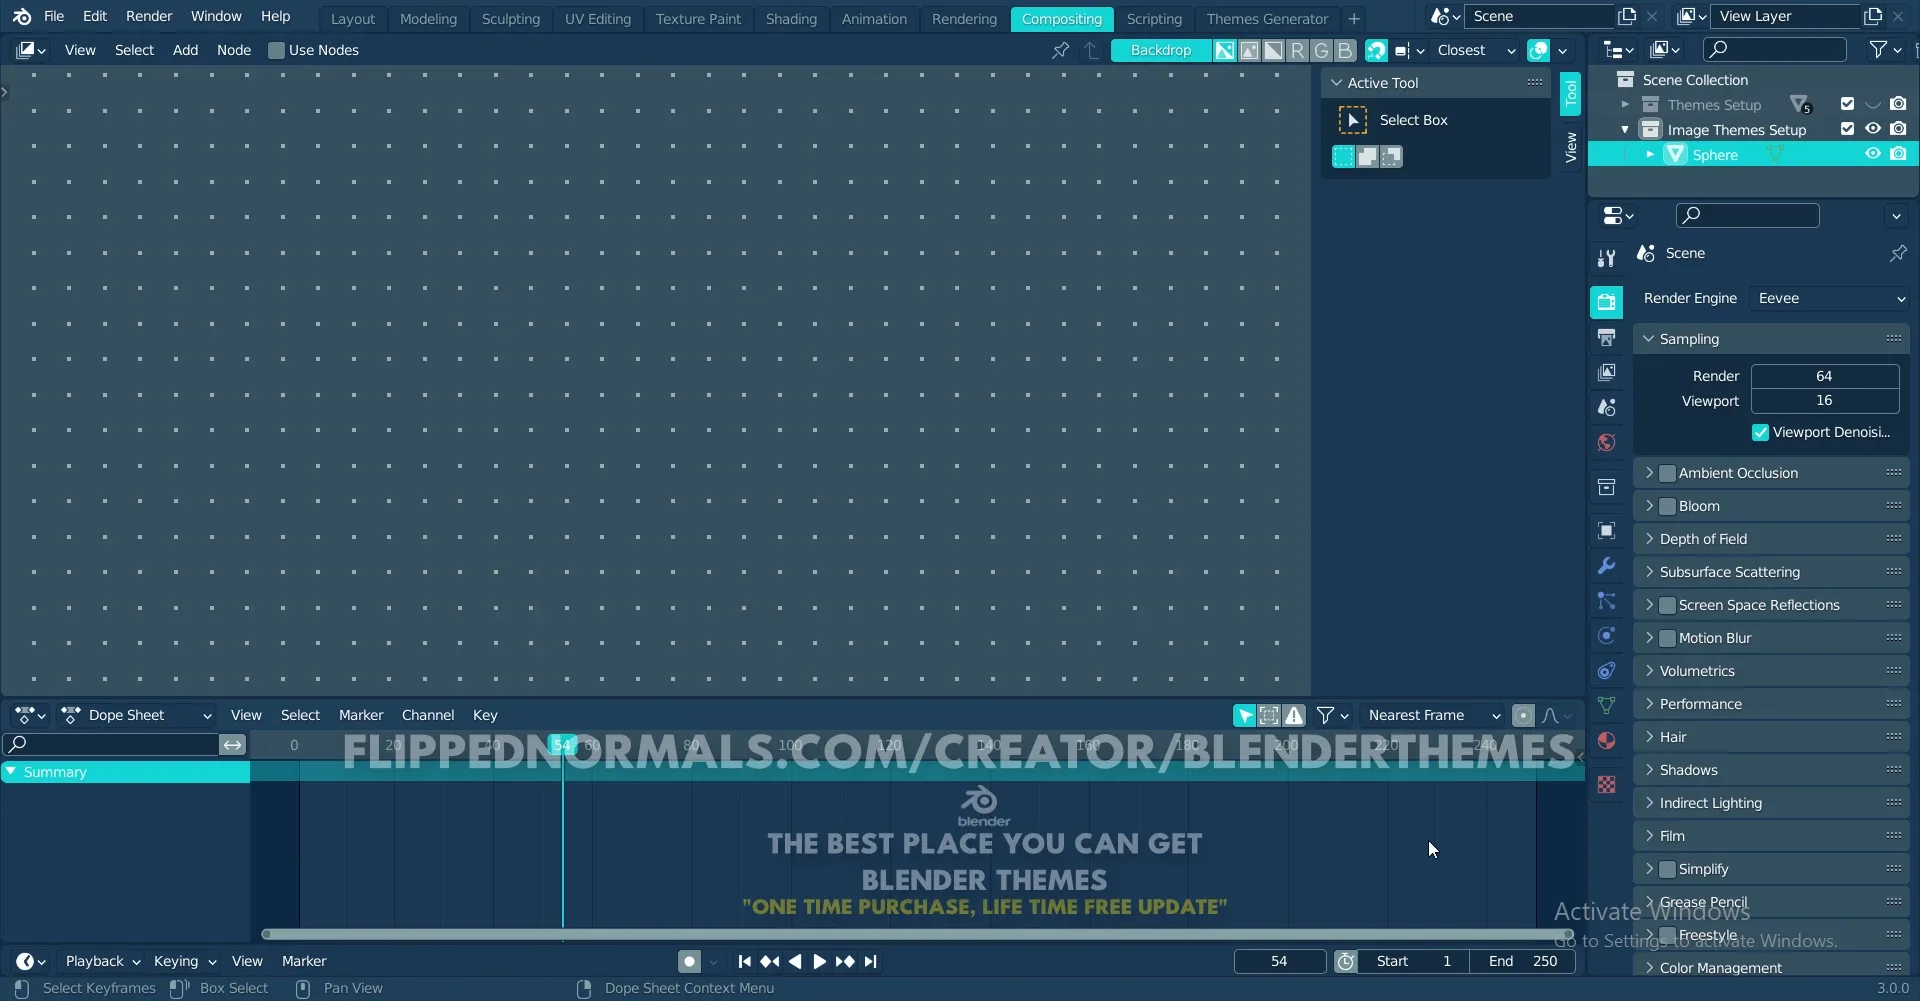The image size is (1920, 1001).
Task: Open Dope Sheet mode dropdown
Action: coord(136,715)
